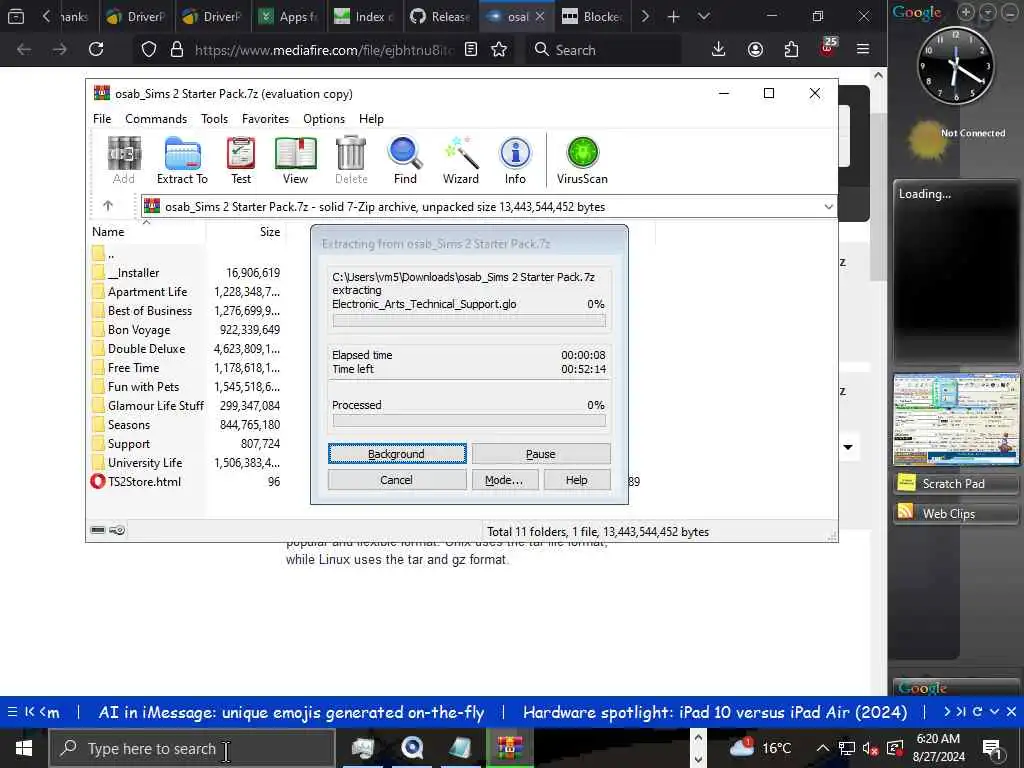Click the Windows taskbar search box
This screenshot has width=1024, height=768.
pyautogui.click(x=192, y=748)
